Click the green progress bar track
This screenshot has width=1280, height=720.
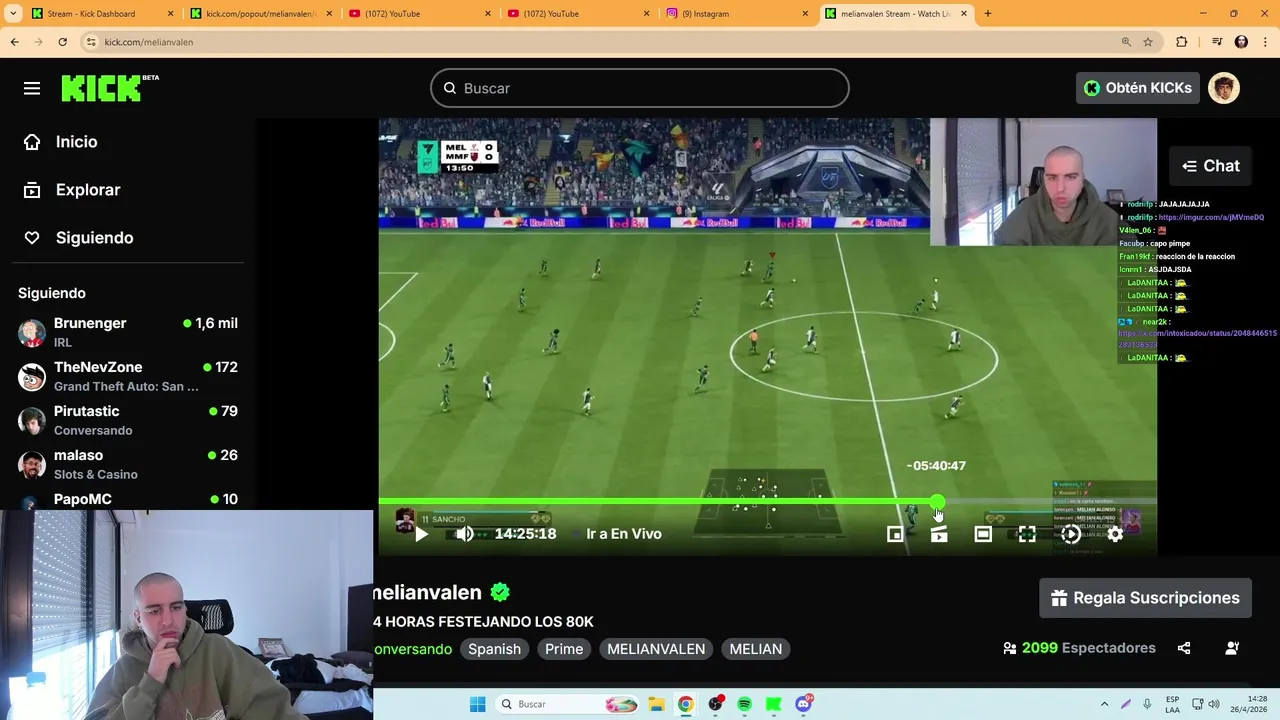coord(657,502)
